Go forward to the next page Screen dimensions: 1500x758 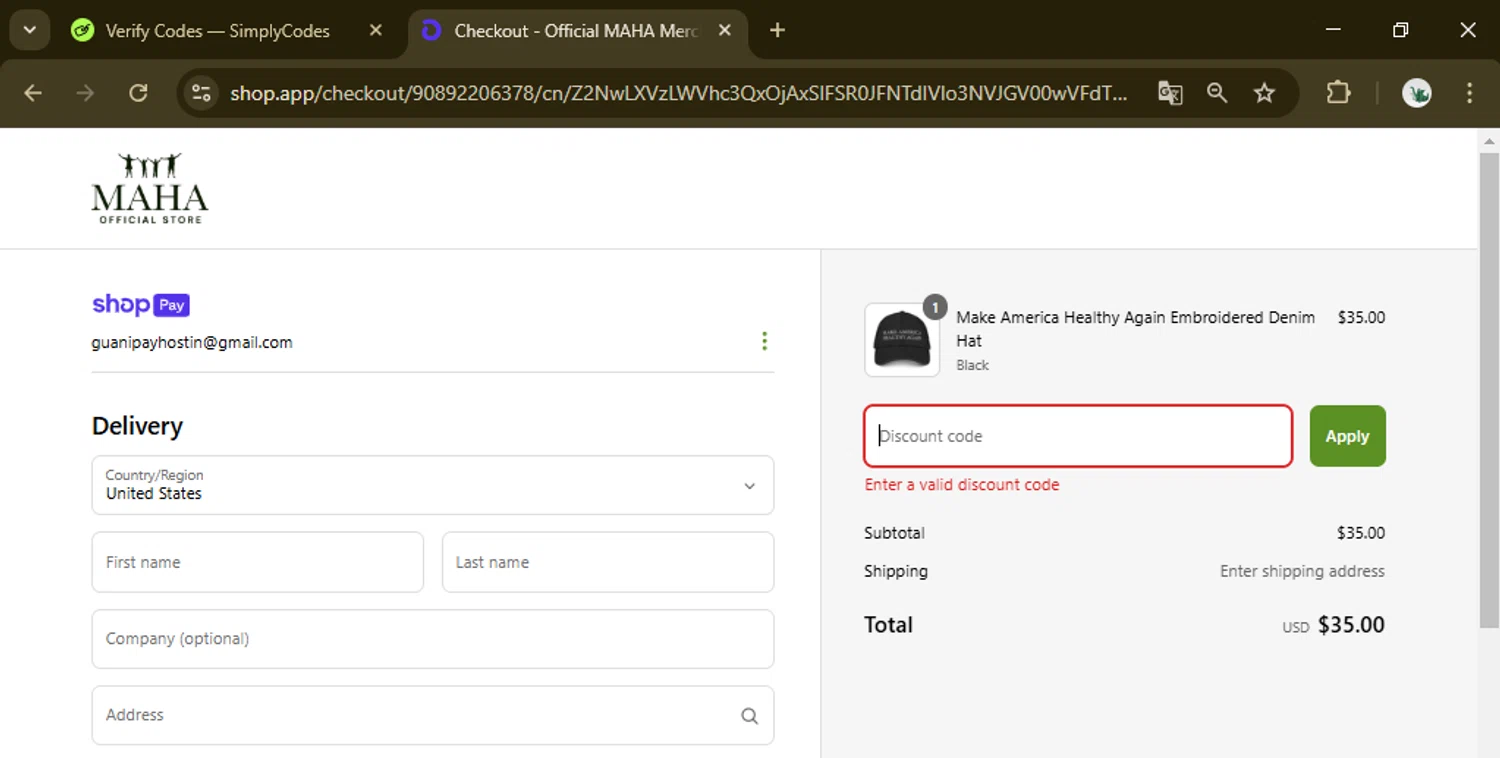pyautogui.click(x=86, y=93)
